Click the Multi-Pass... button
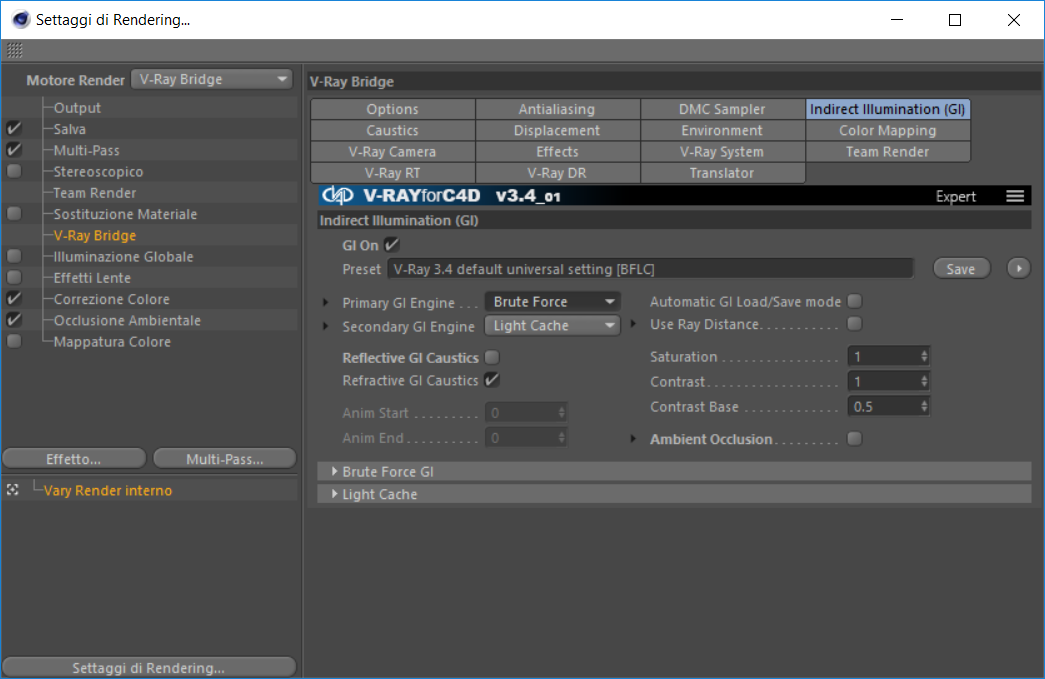 coord(225,458)
